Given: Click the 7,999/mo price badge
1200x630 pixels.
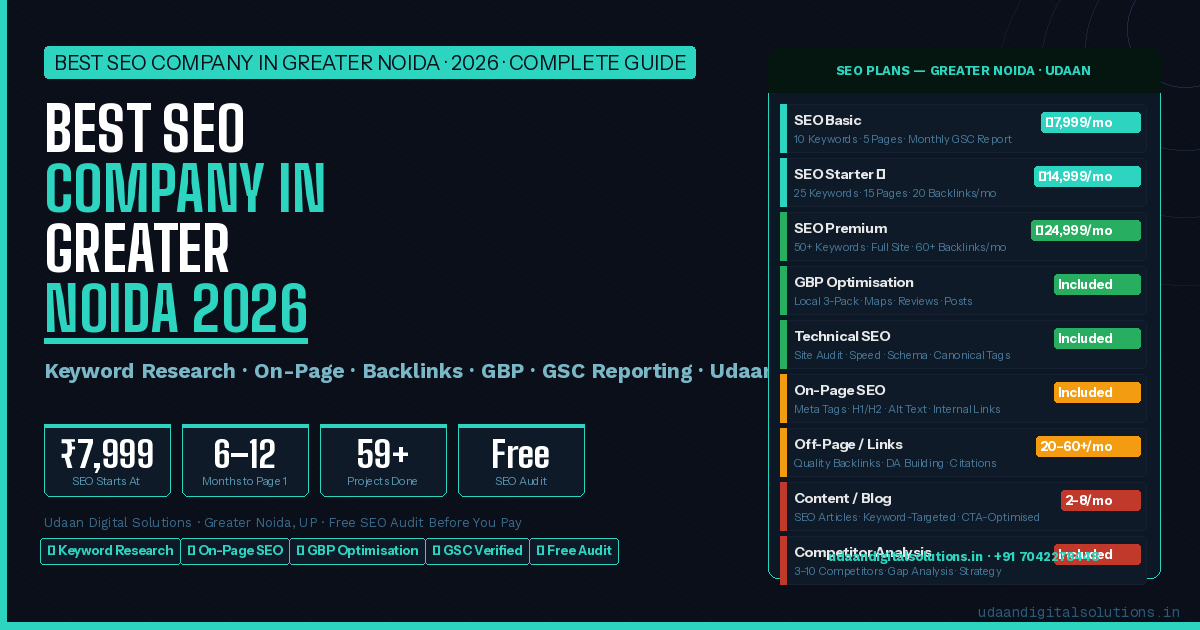Looking at the screenshot, I should (1090, 122).
